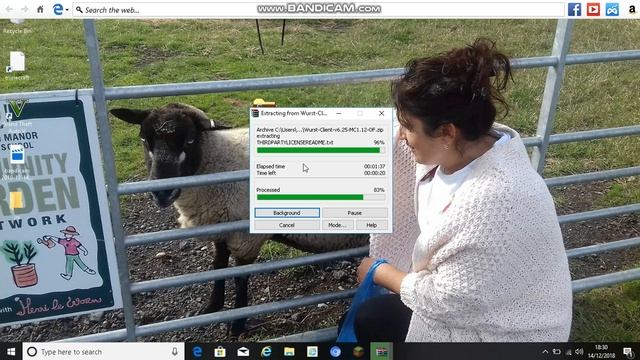The image size is (640, 360).
Task: Show hidden system tray icons
Action: 545,351
